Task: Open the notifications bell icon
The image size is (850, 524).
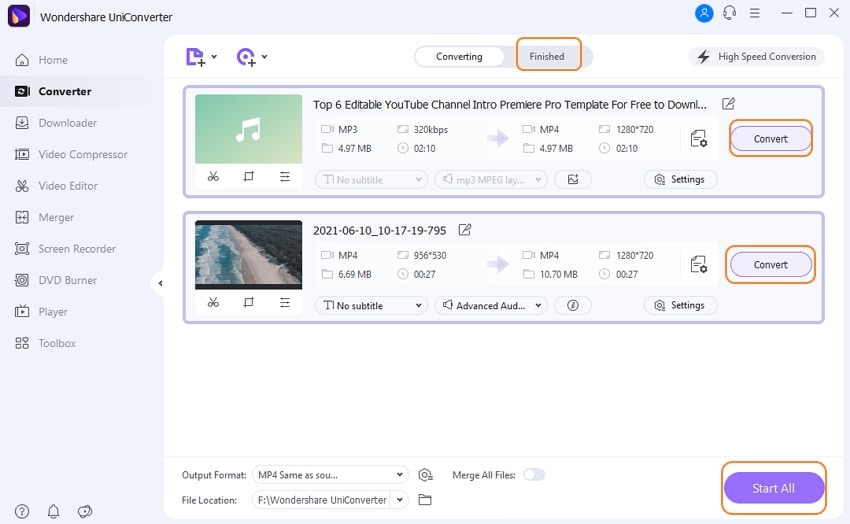Action: point(53,511)
